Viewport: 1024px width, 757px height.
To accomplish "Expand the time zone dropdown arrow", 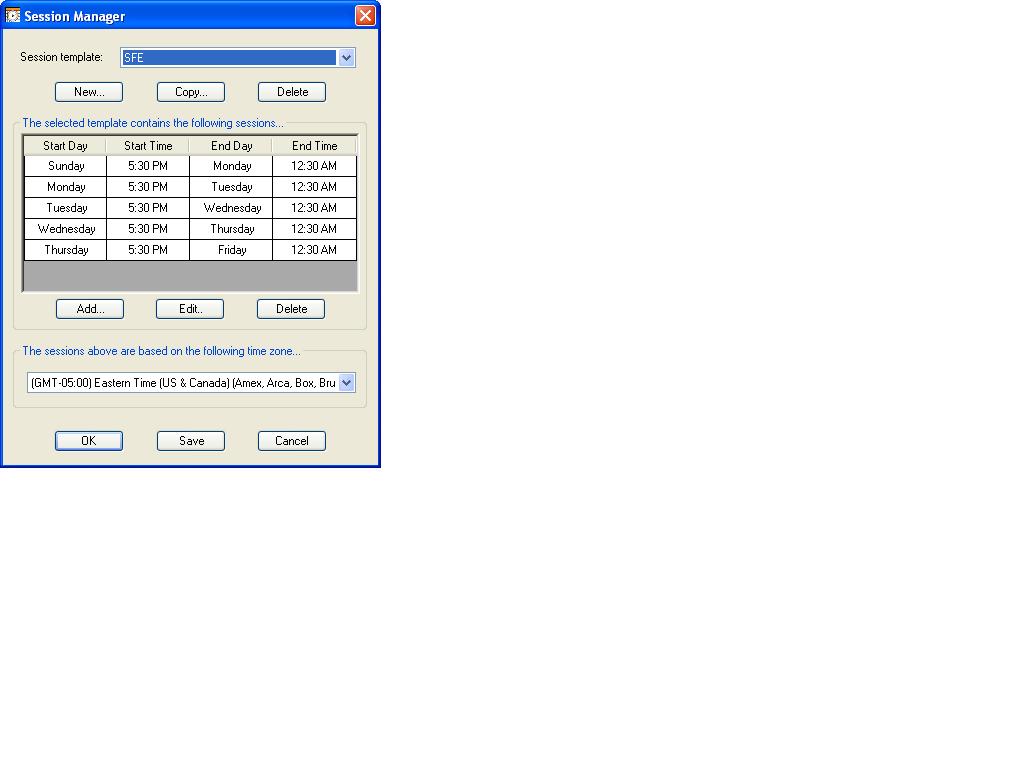I will [347, 383].
